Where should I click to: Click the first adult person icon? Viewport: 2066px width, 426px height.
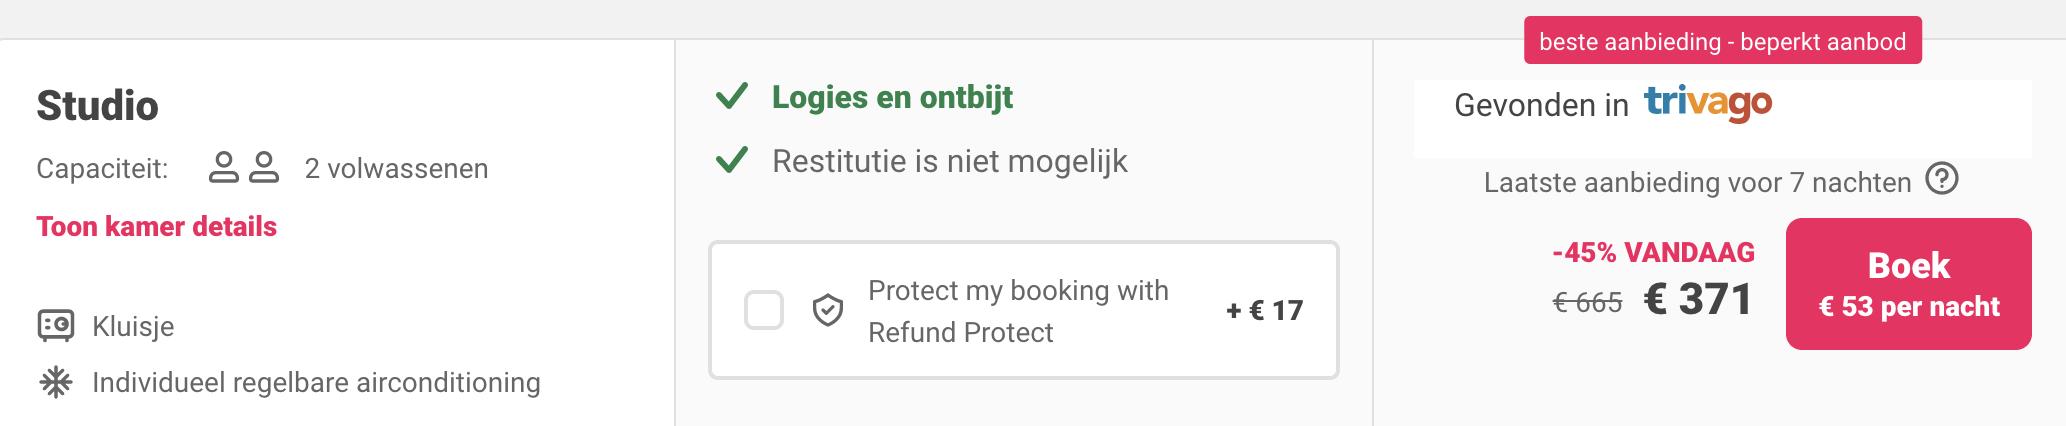coord(224,167)
